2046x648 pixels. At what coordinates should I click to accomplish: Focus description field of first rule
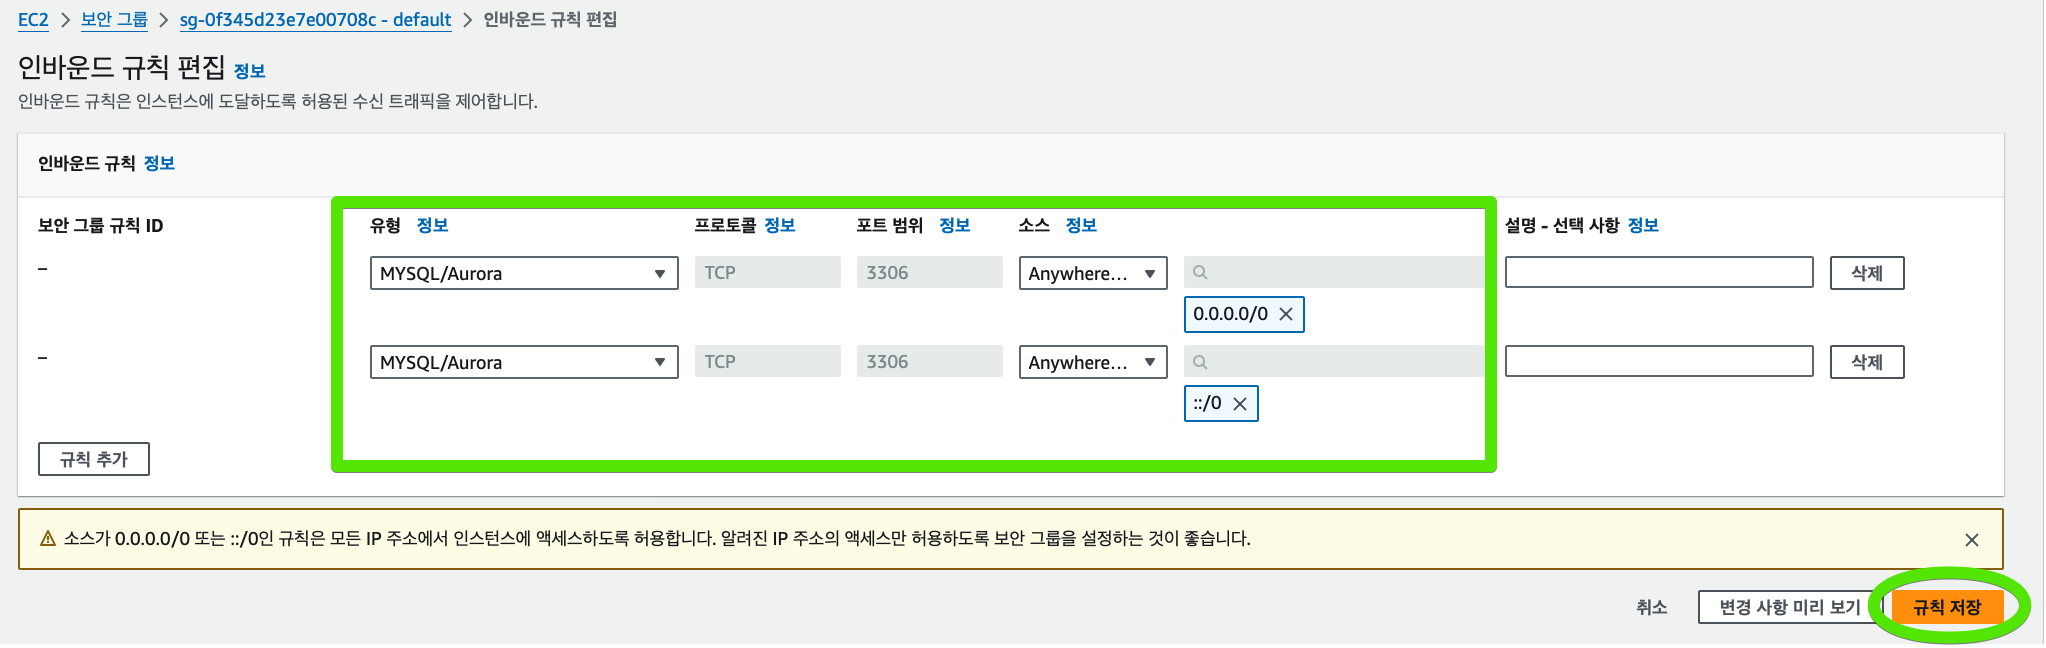pos(1659,272)
